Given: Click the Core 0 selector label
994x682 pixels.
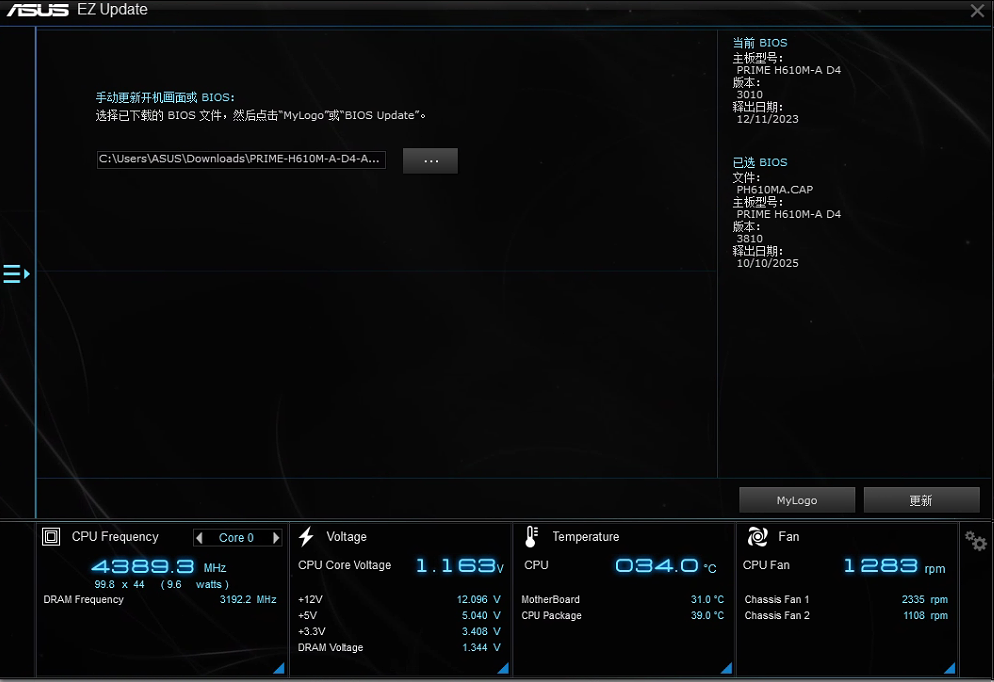Looking at the screenshot, I should pos(237,538).
